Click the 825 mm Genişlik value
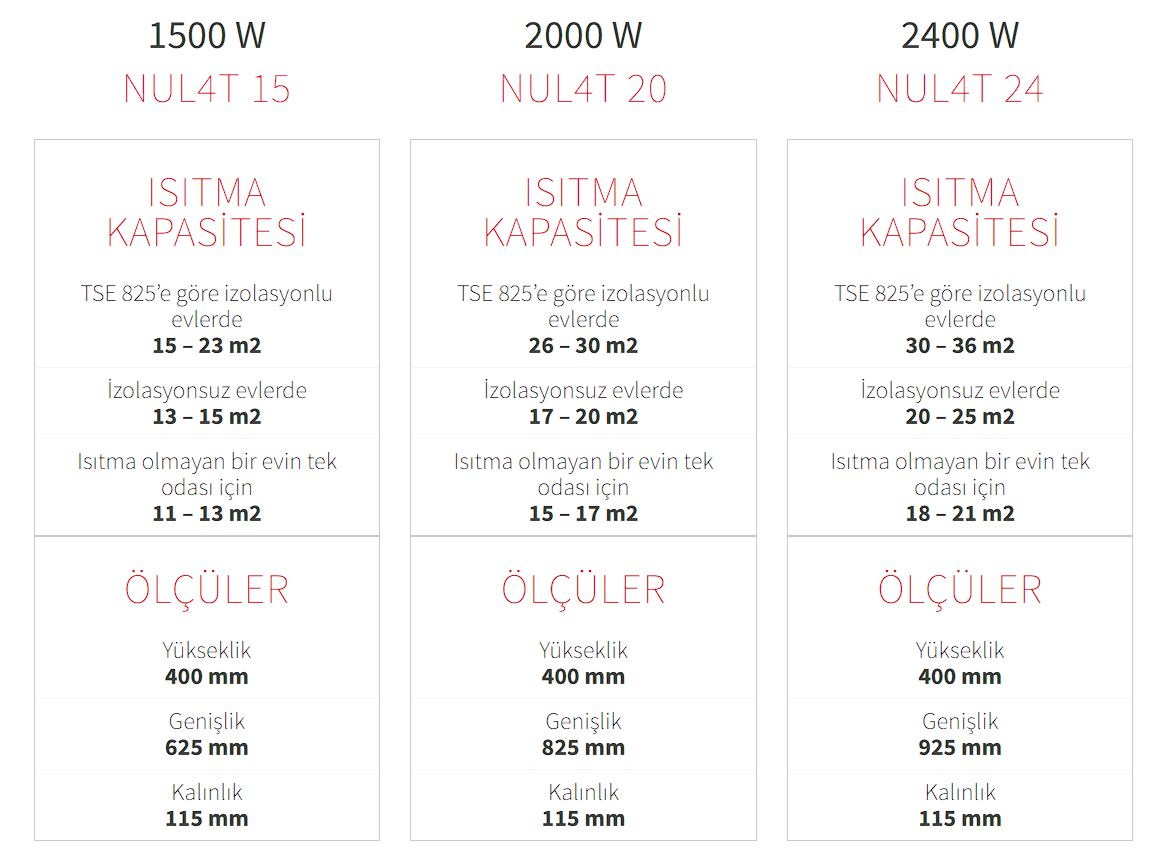 click(x=583, y=748)
